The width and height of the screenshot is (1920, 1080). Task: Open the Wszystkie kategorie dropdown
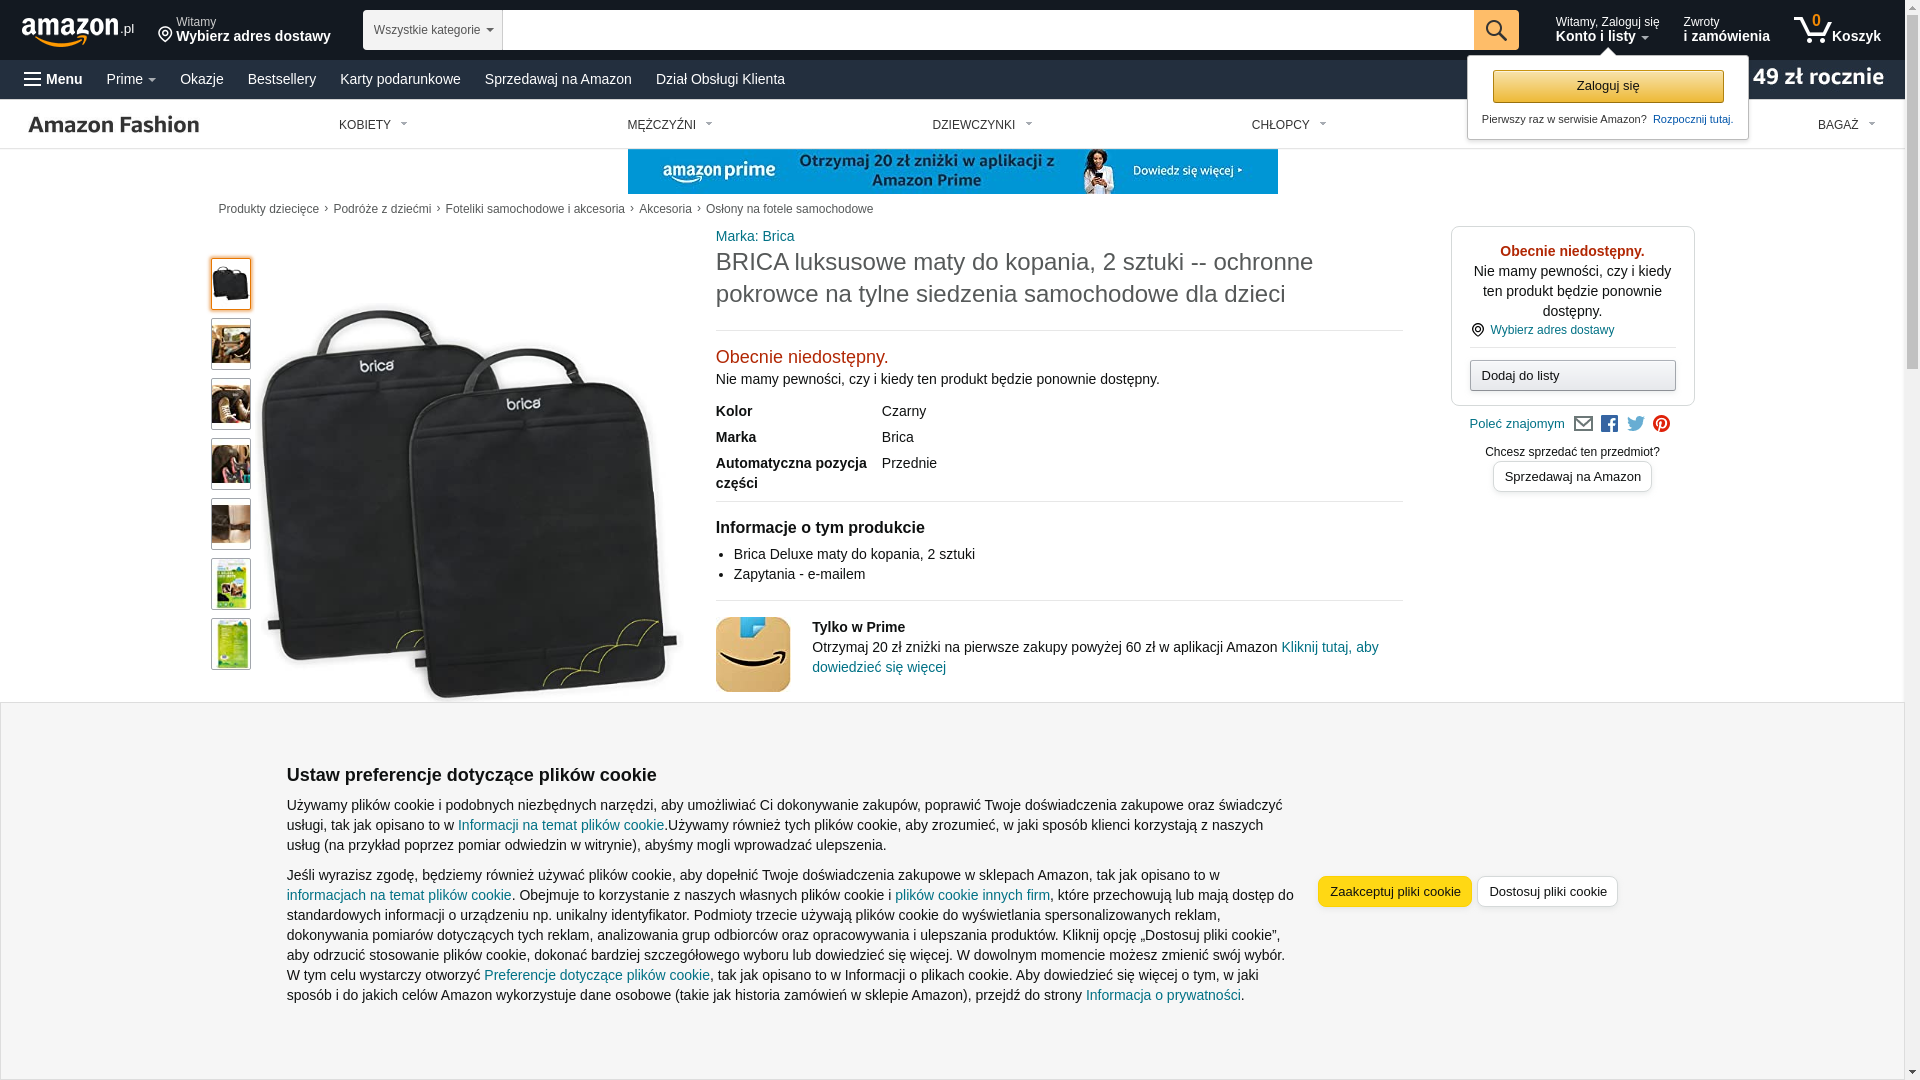433,30
